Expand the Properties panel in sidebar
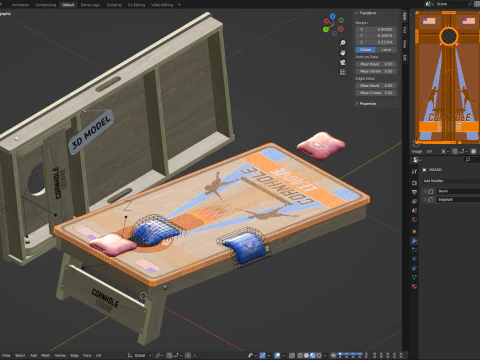Viewport: 480px width, 360px height. pyautogui.click(x=357, y=104)
